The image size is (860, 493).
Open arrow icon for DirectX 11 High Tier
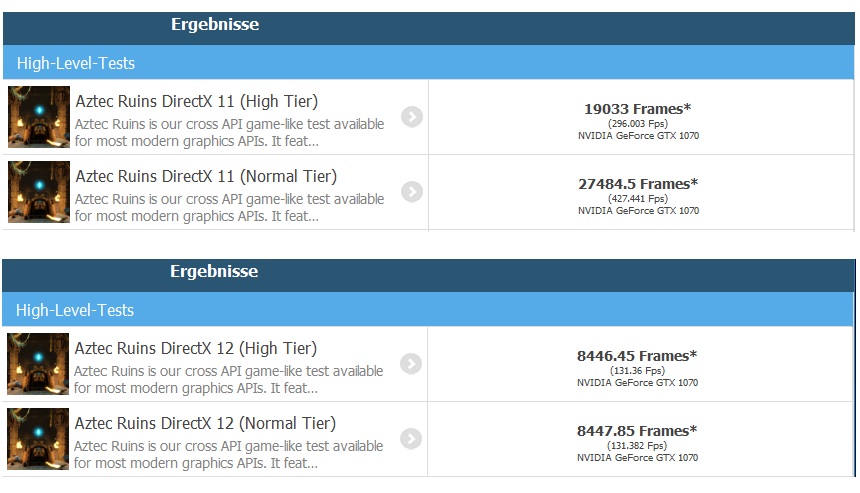pos(411,116)
